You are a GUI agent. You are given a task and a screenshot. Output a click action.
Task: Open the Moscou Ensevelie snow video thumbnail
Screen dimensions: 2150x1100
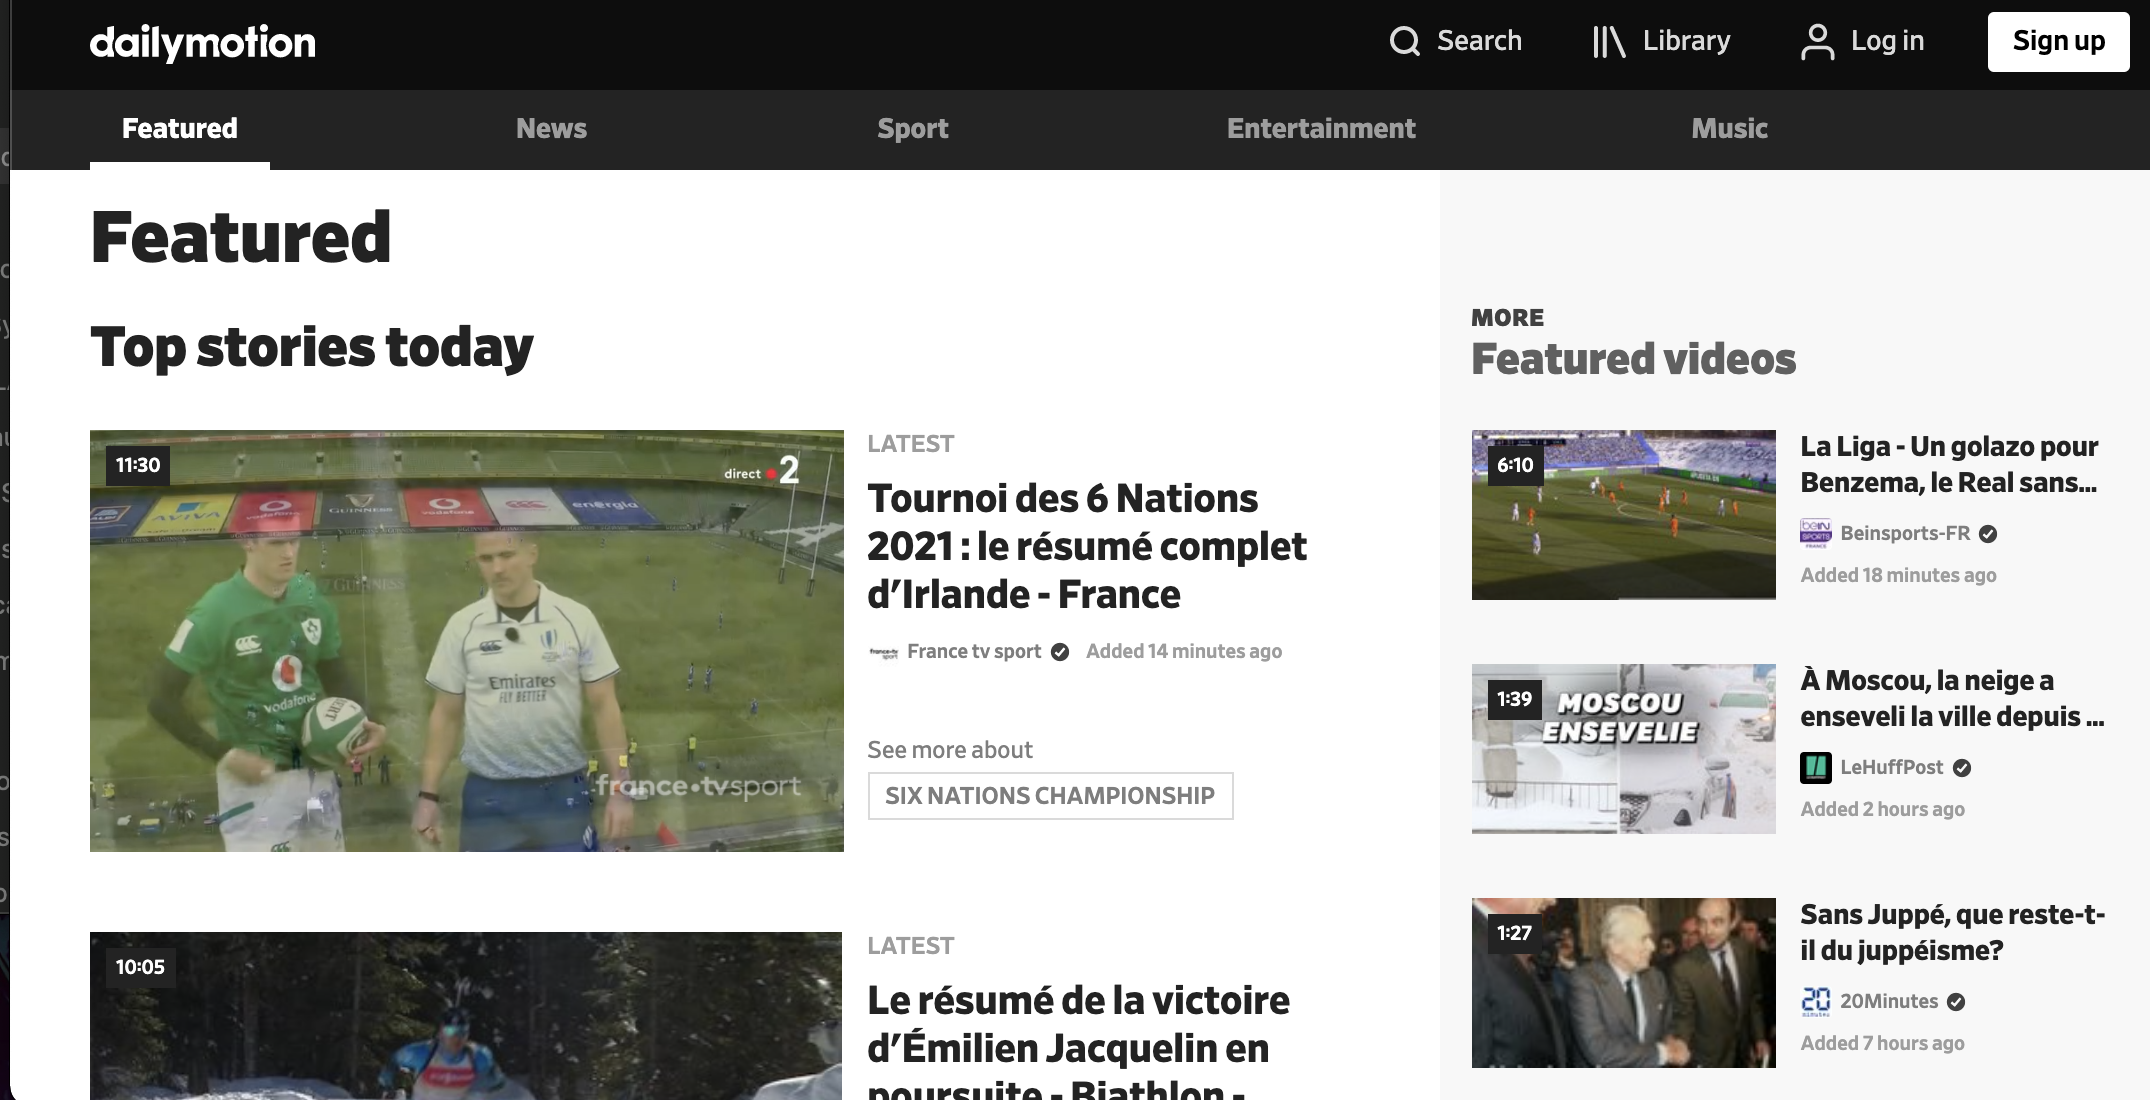click(1623, 749)
